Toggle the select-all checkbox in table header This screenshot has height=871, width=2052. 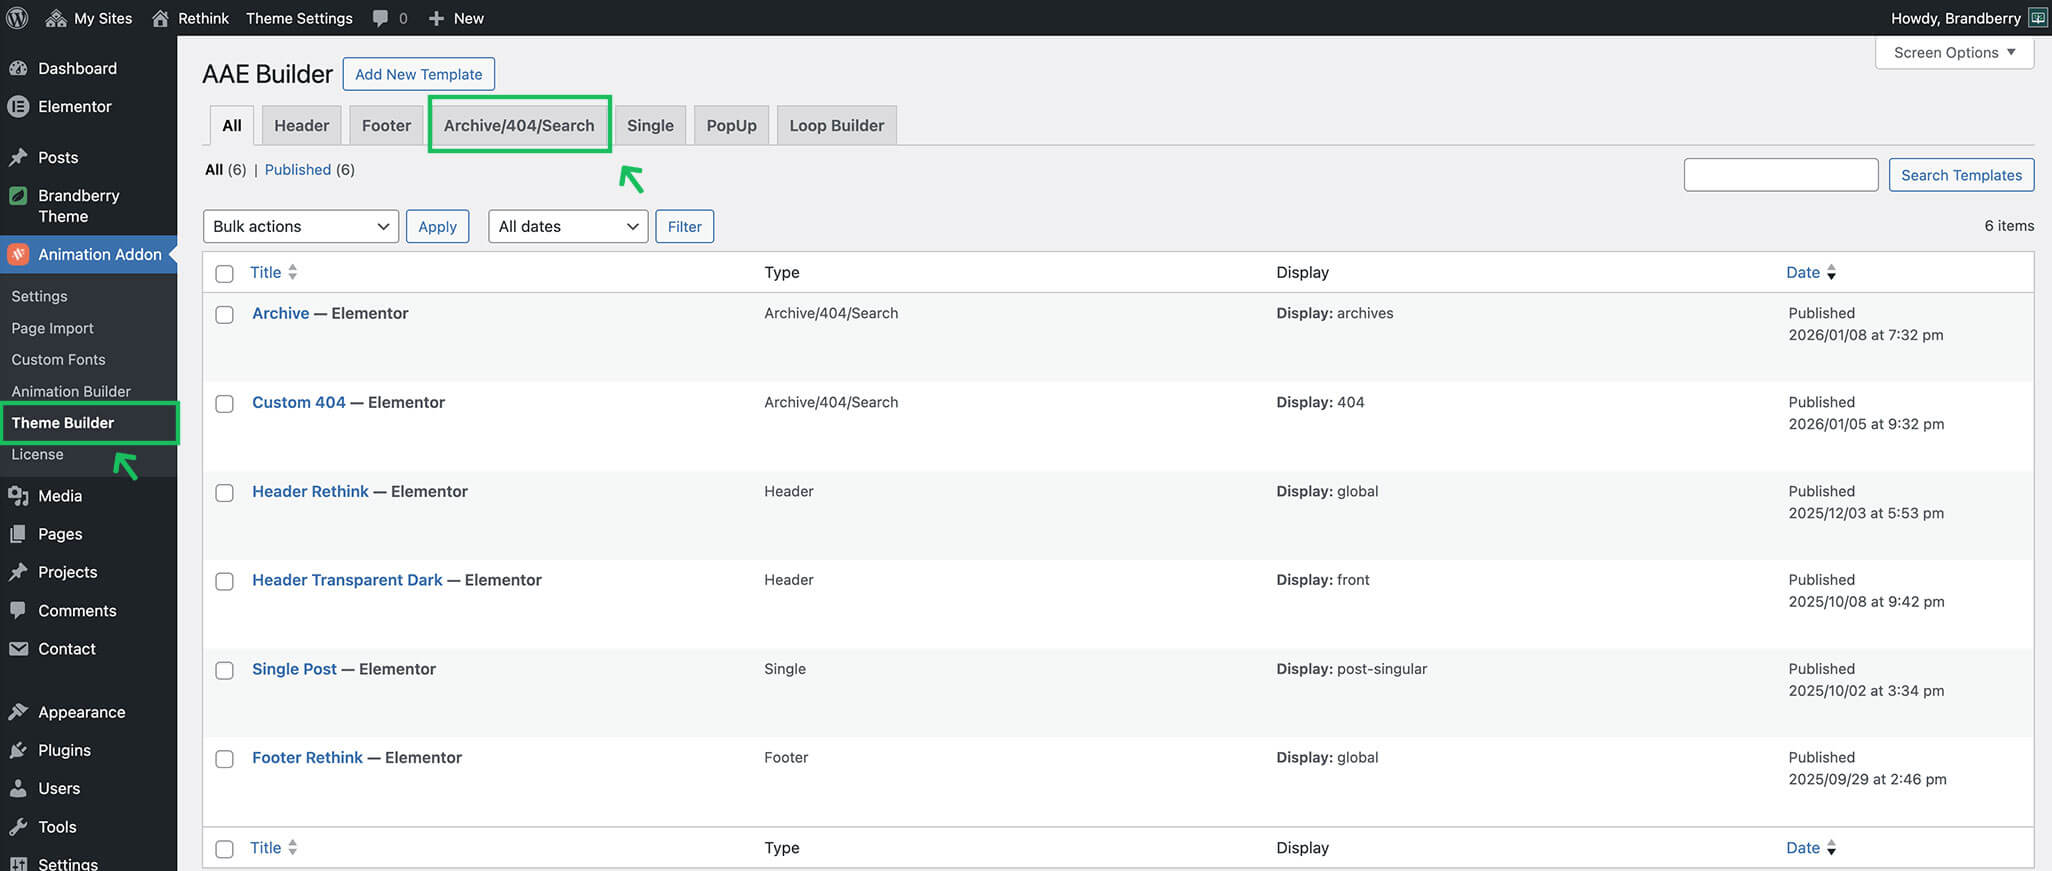coord(225,273)
